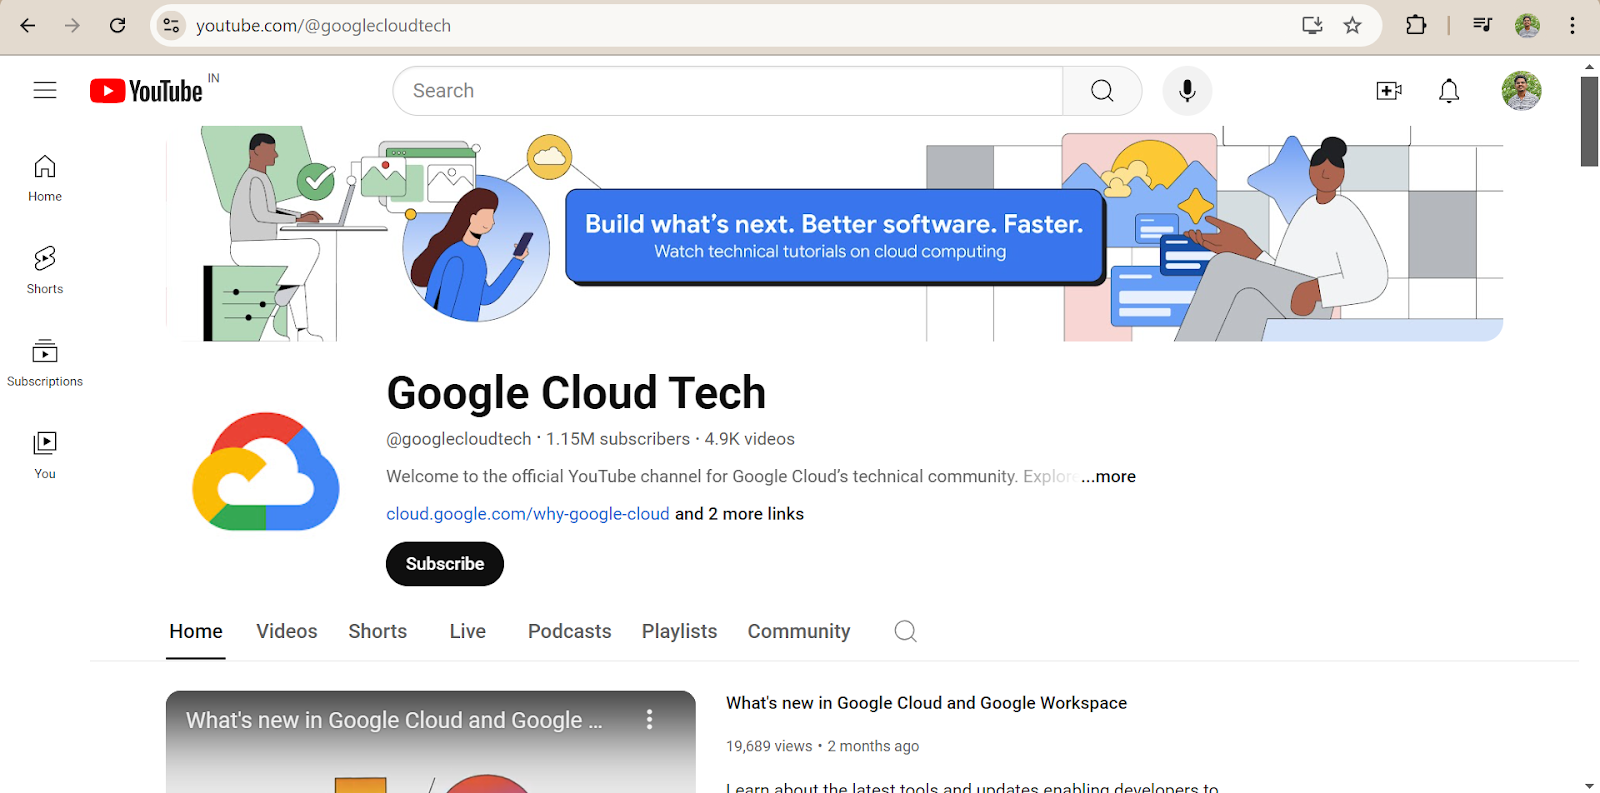This screenshot has width=1600, height=793.
Task: Switch to the Videos tab
Action: (x=287, y=632)
